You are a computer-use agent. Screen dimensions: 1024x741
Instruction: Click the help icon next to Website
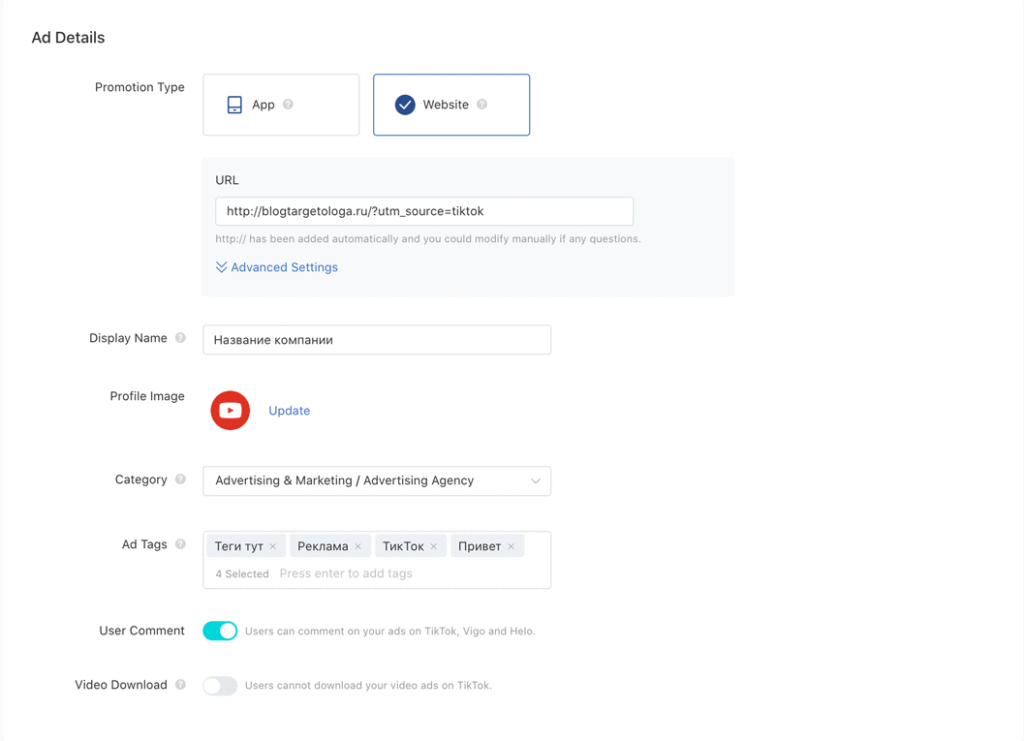(x=482, y=104)
